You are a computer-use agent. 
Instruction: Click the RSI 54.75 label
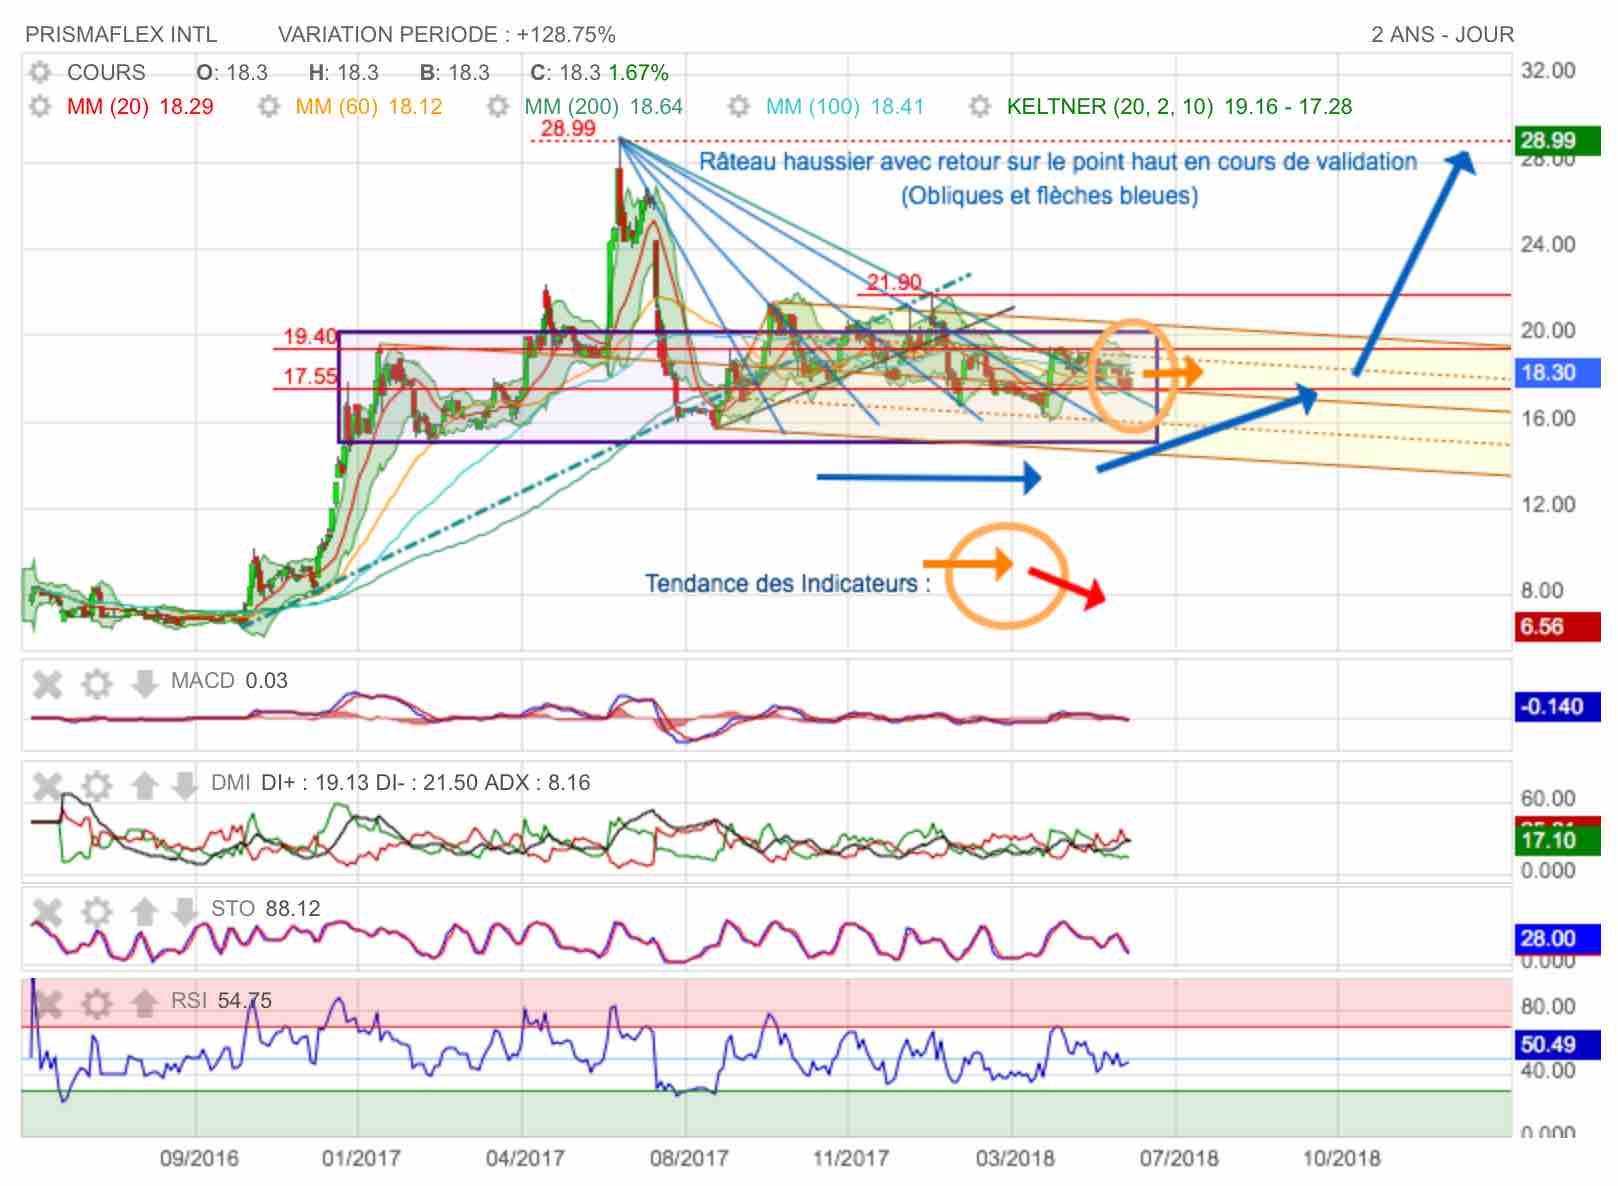coord(221,1001)
